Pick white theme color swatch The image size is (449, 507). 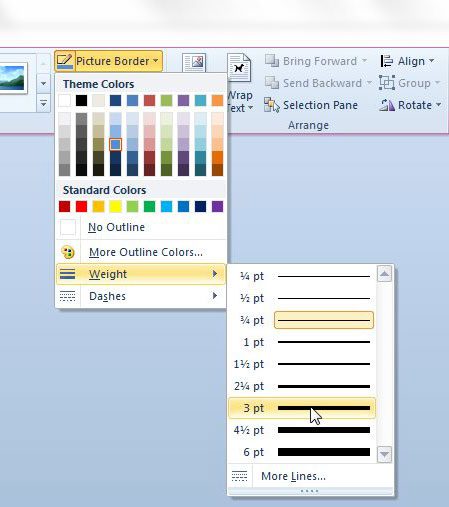[65, 100]
